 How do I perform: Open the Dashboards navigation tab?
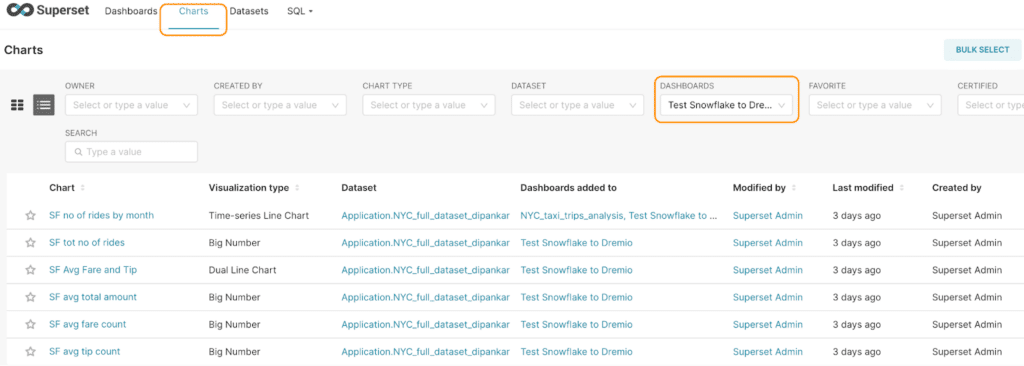click(131, 12)
